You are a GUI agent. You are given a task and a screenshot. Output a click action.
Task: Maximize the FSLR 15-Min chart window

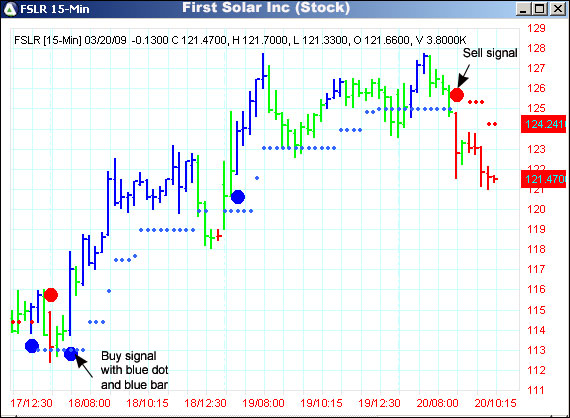pyautogui.click(x=539, y=8)
